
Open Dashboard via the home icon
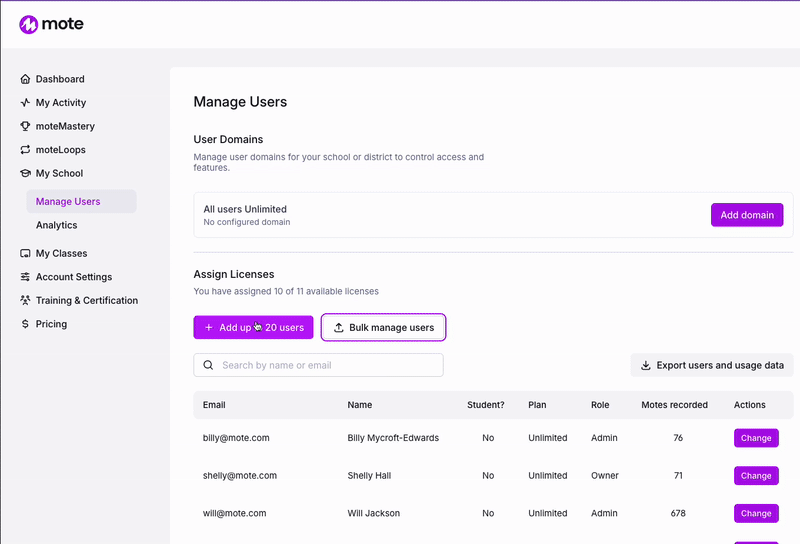coord(25,79)
